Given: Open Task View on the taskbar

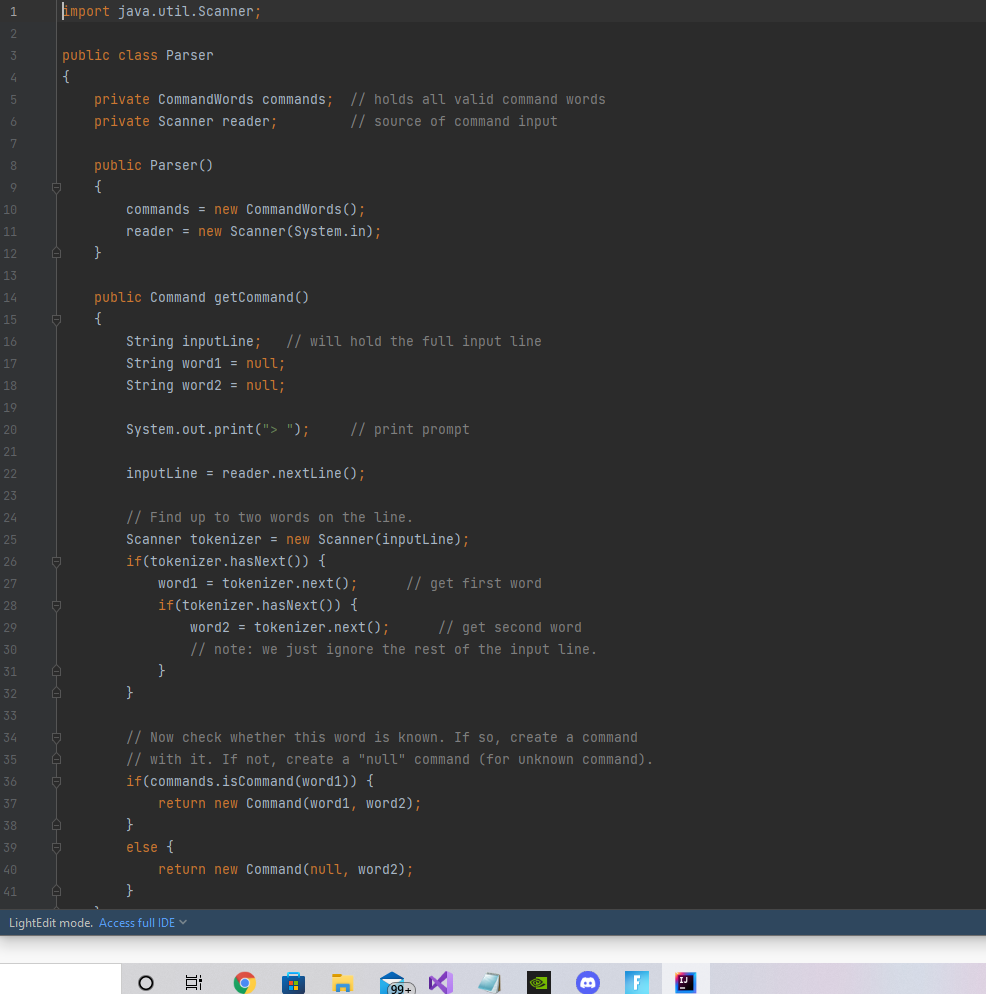Looking at the screenshot, I should [193, 982].
